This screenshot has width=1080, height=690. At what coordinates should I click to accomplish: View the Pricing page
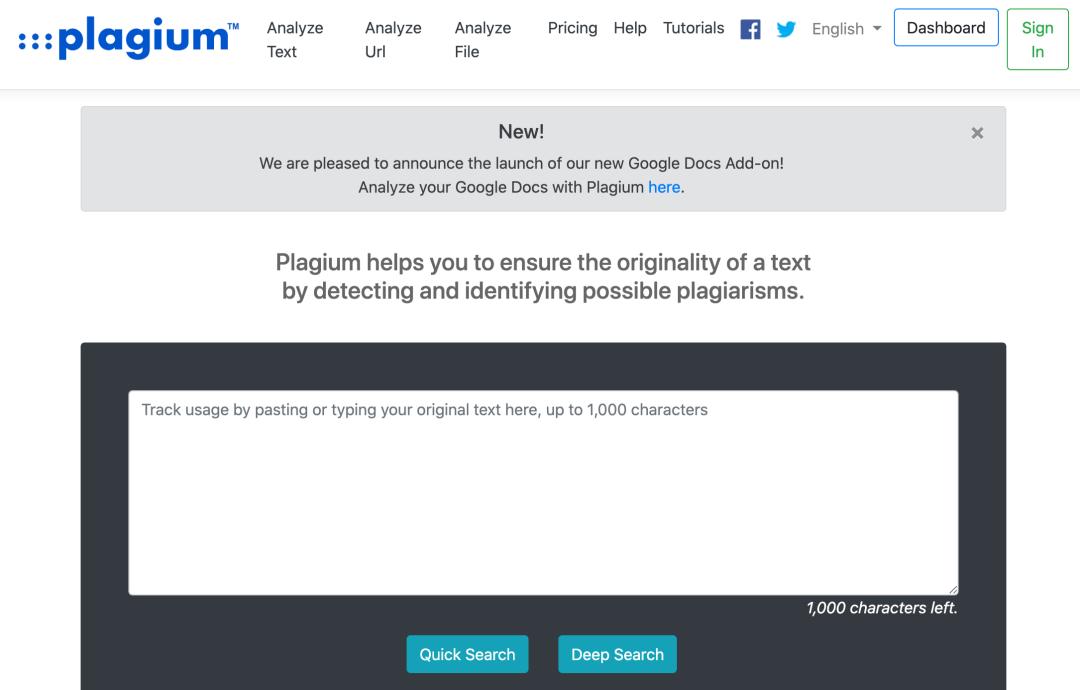click(572, 28)
